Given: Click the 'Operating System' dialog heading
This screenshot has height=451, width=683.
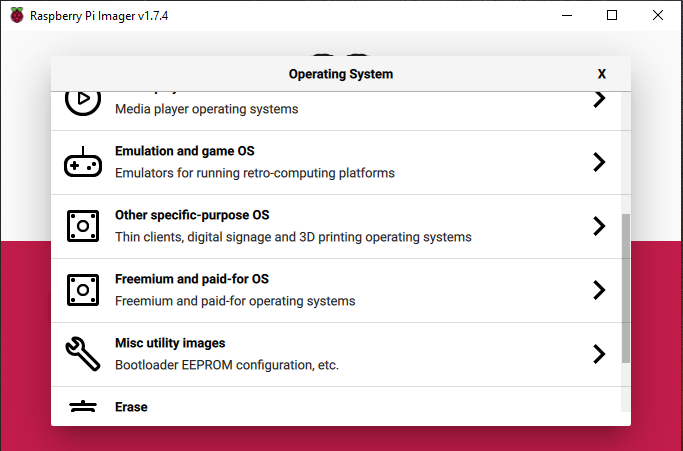Looking at the screenshot, I should [x=341, y=74].
